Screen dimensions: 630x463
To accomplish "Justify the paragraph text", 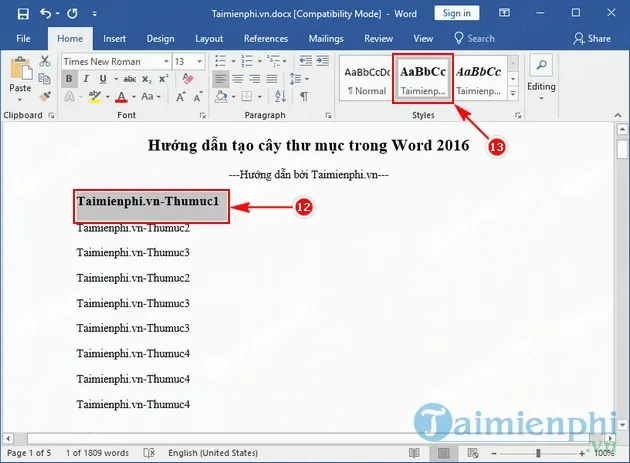I will [272, 79].
